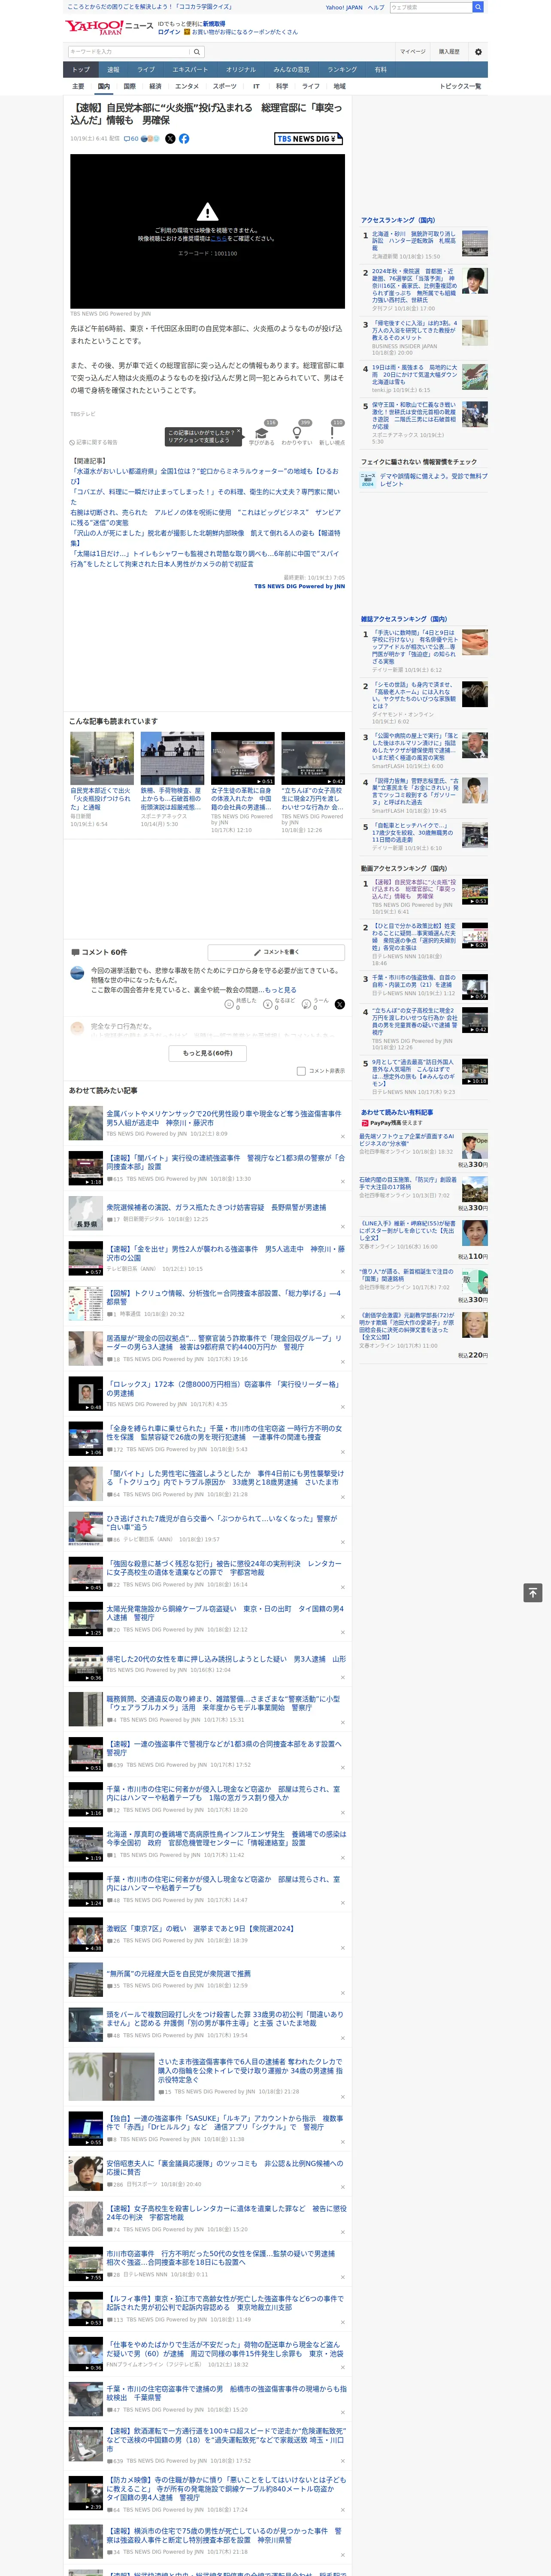
Task: Open video ranking item 3 千葉・市川市の強盗致傷
Action: [x=414, y=981]
